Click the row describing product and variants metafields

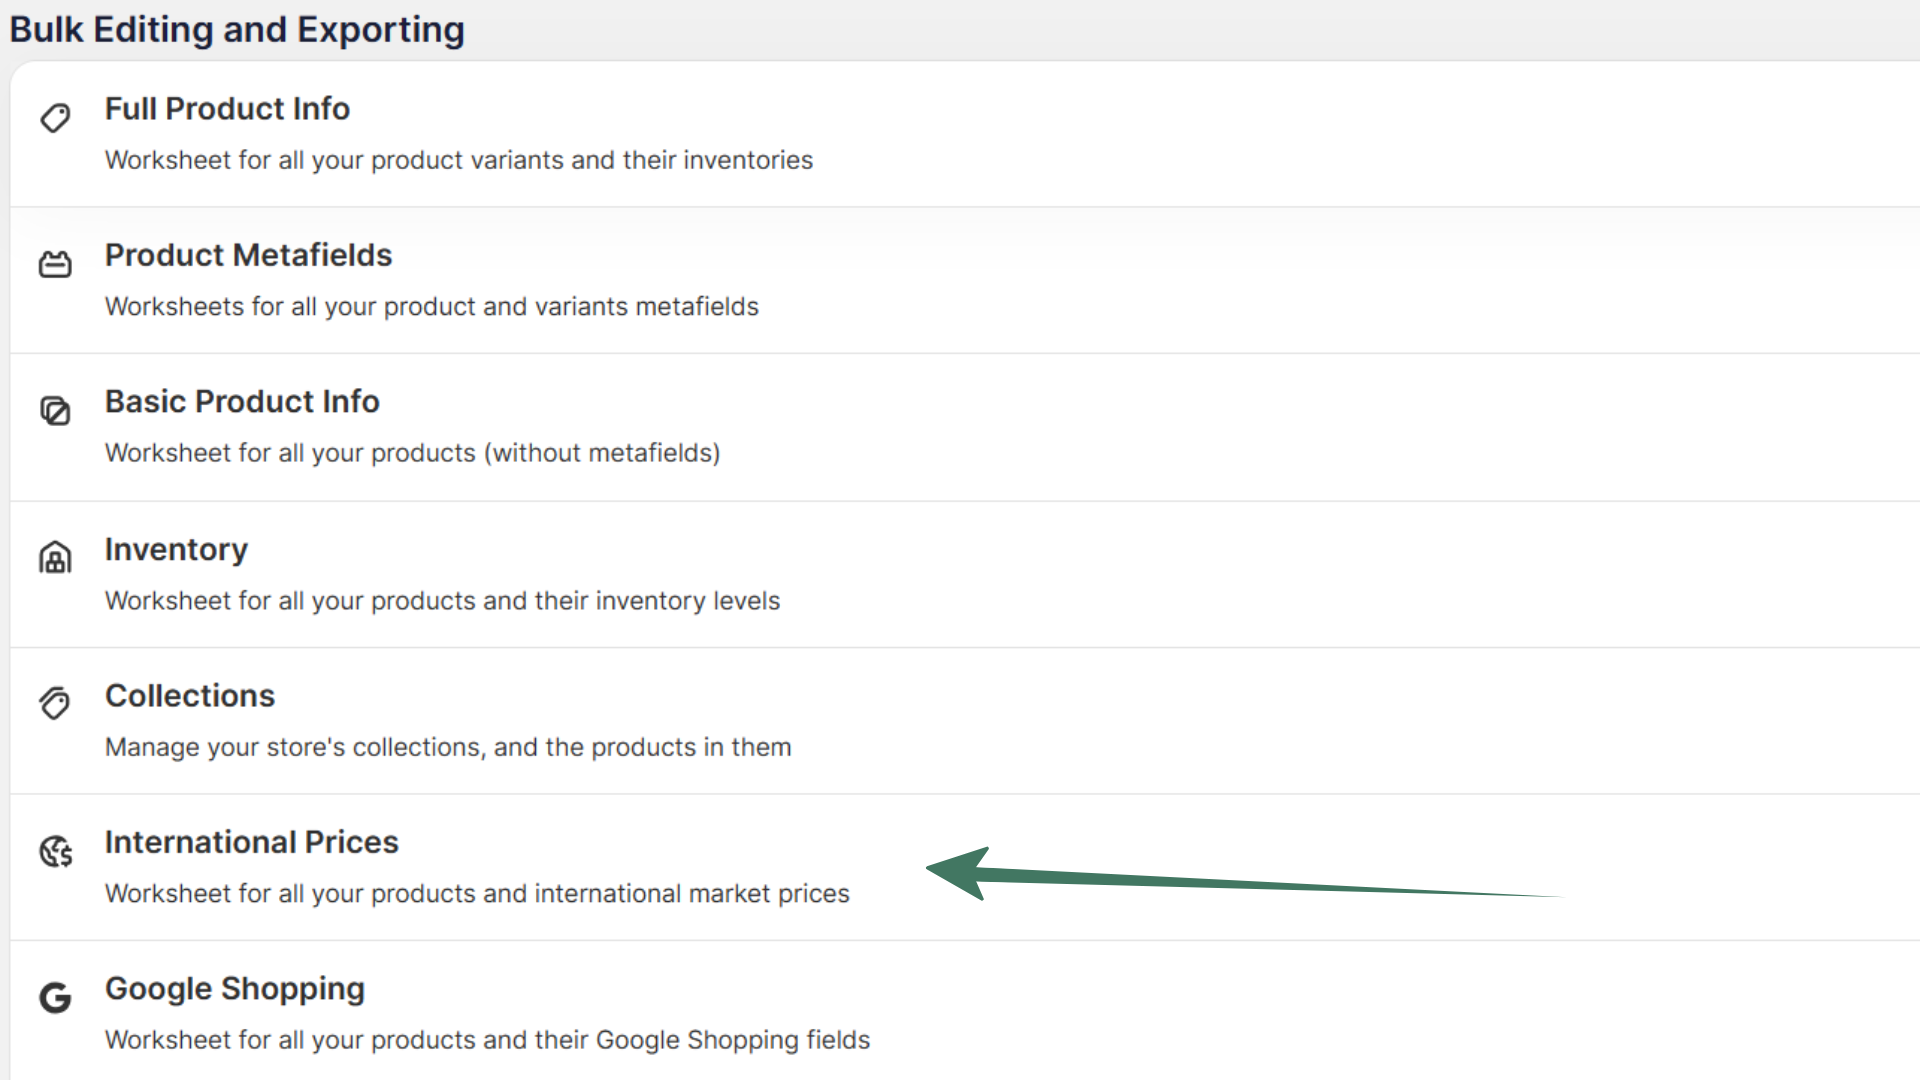tap(431, 307)
